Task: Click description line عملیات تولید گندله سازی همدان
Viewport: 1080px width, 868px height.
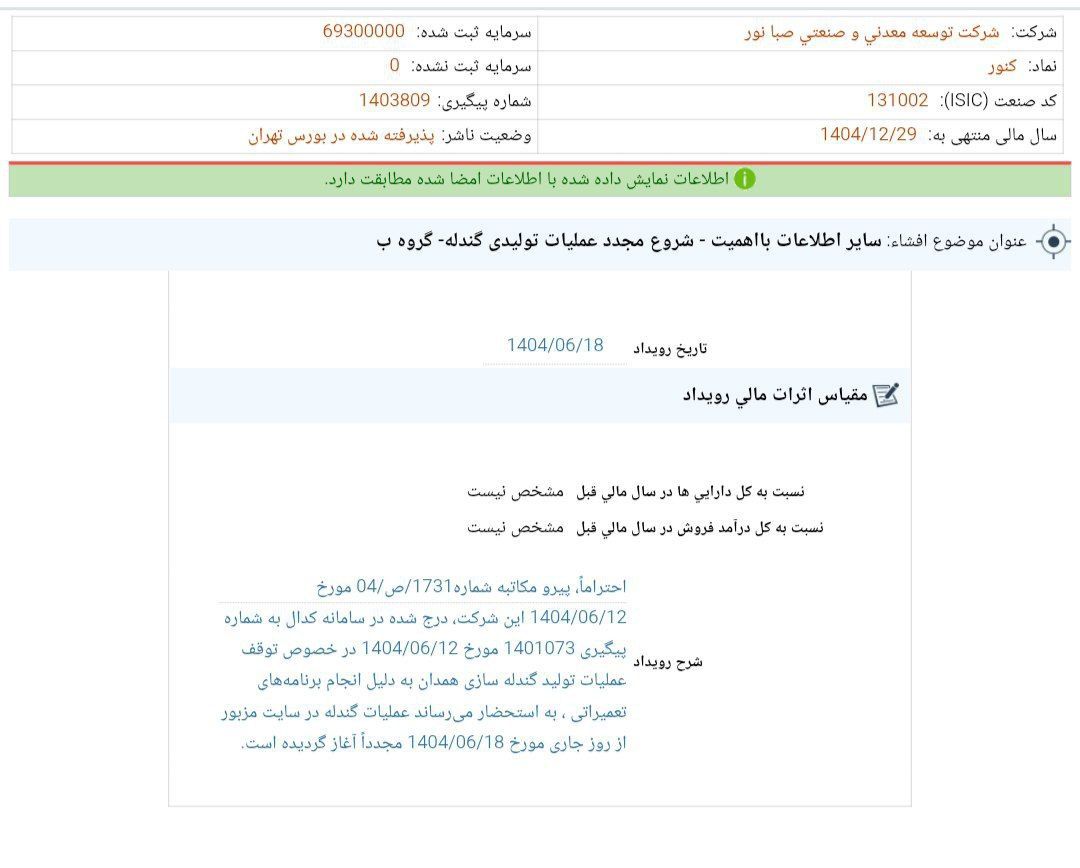Action: click(x=442, y=681)
